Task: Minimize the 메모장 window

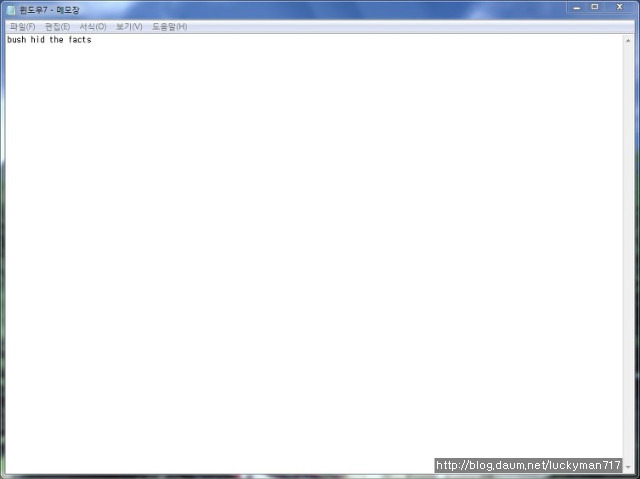Action: point(577,7)
